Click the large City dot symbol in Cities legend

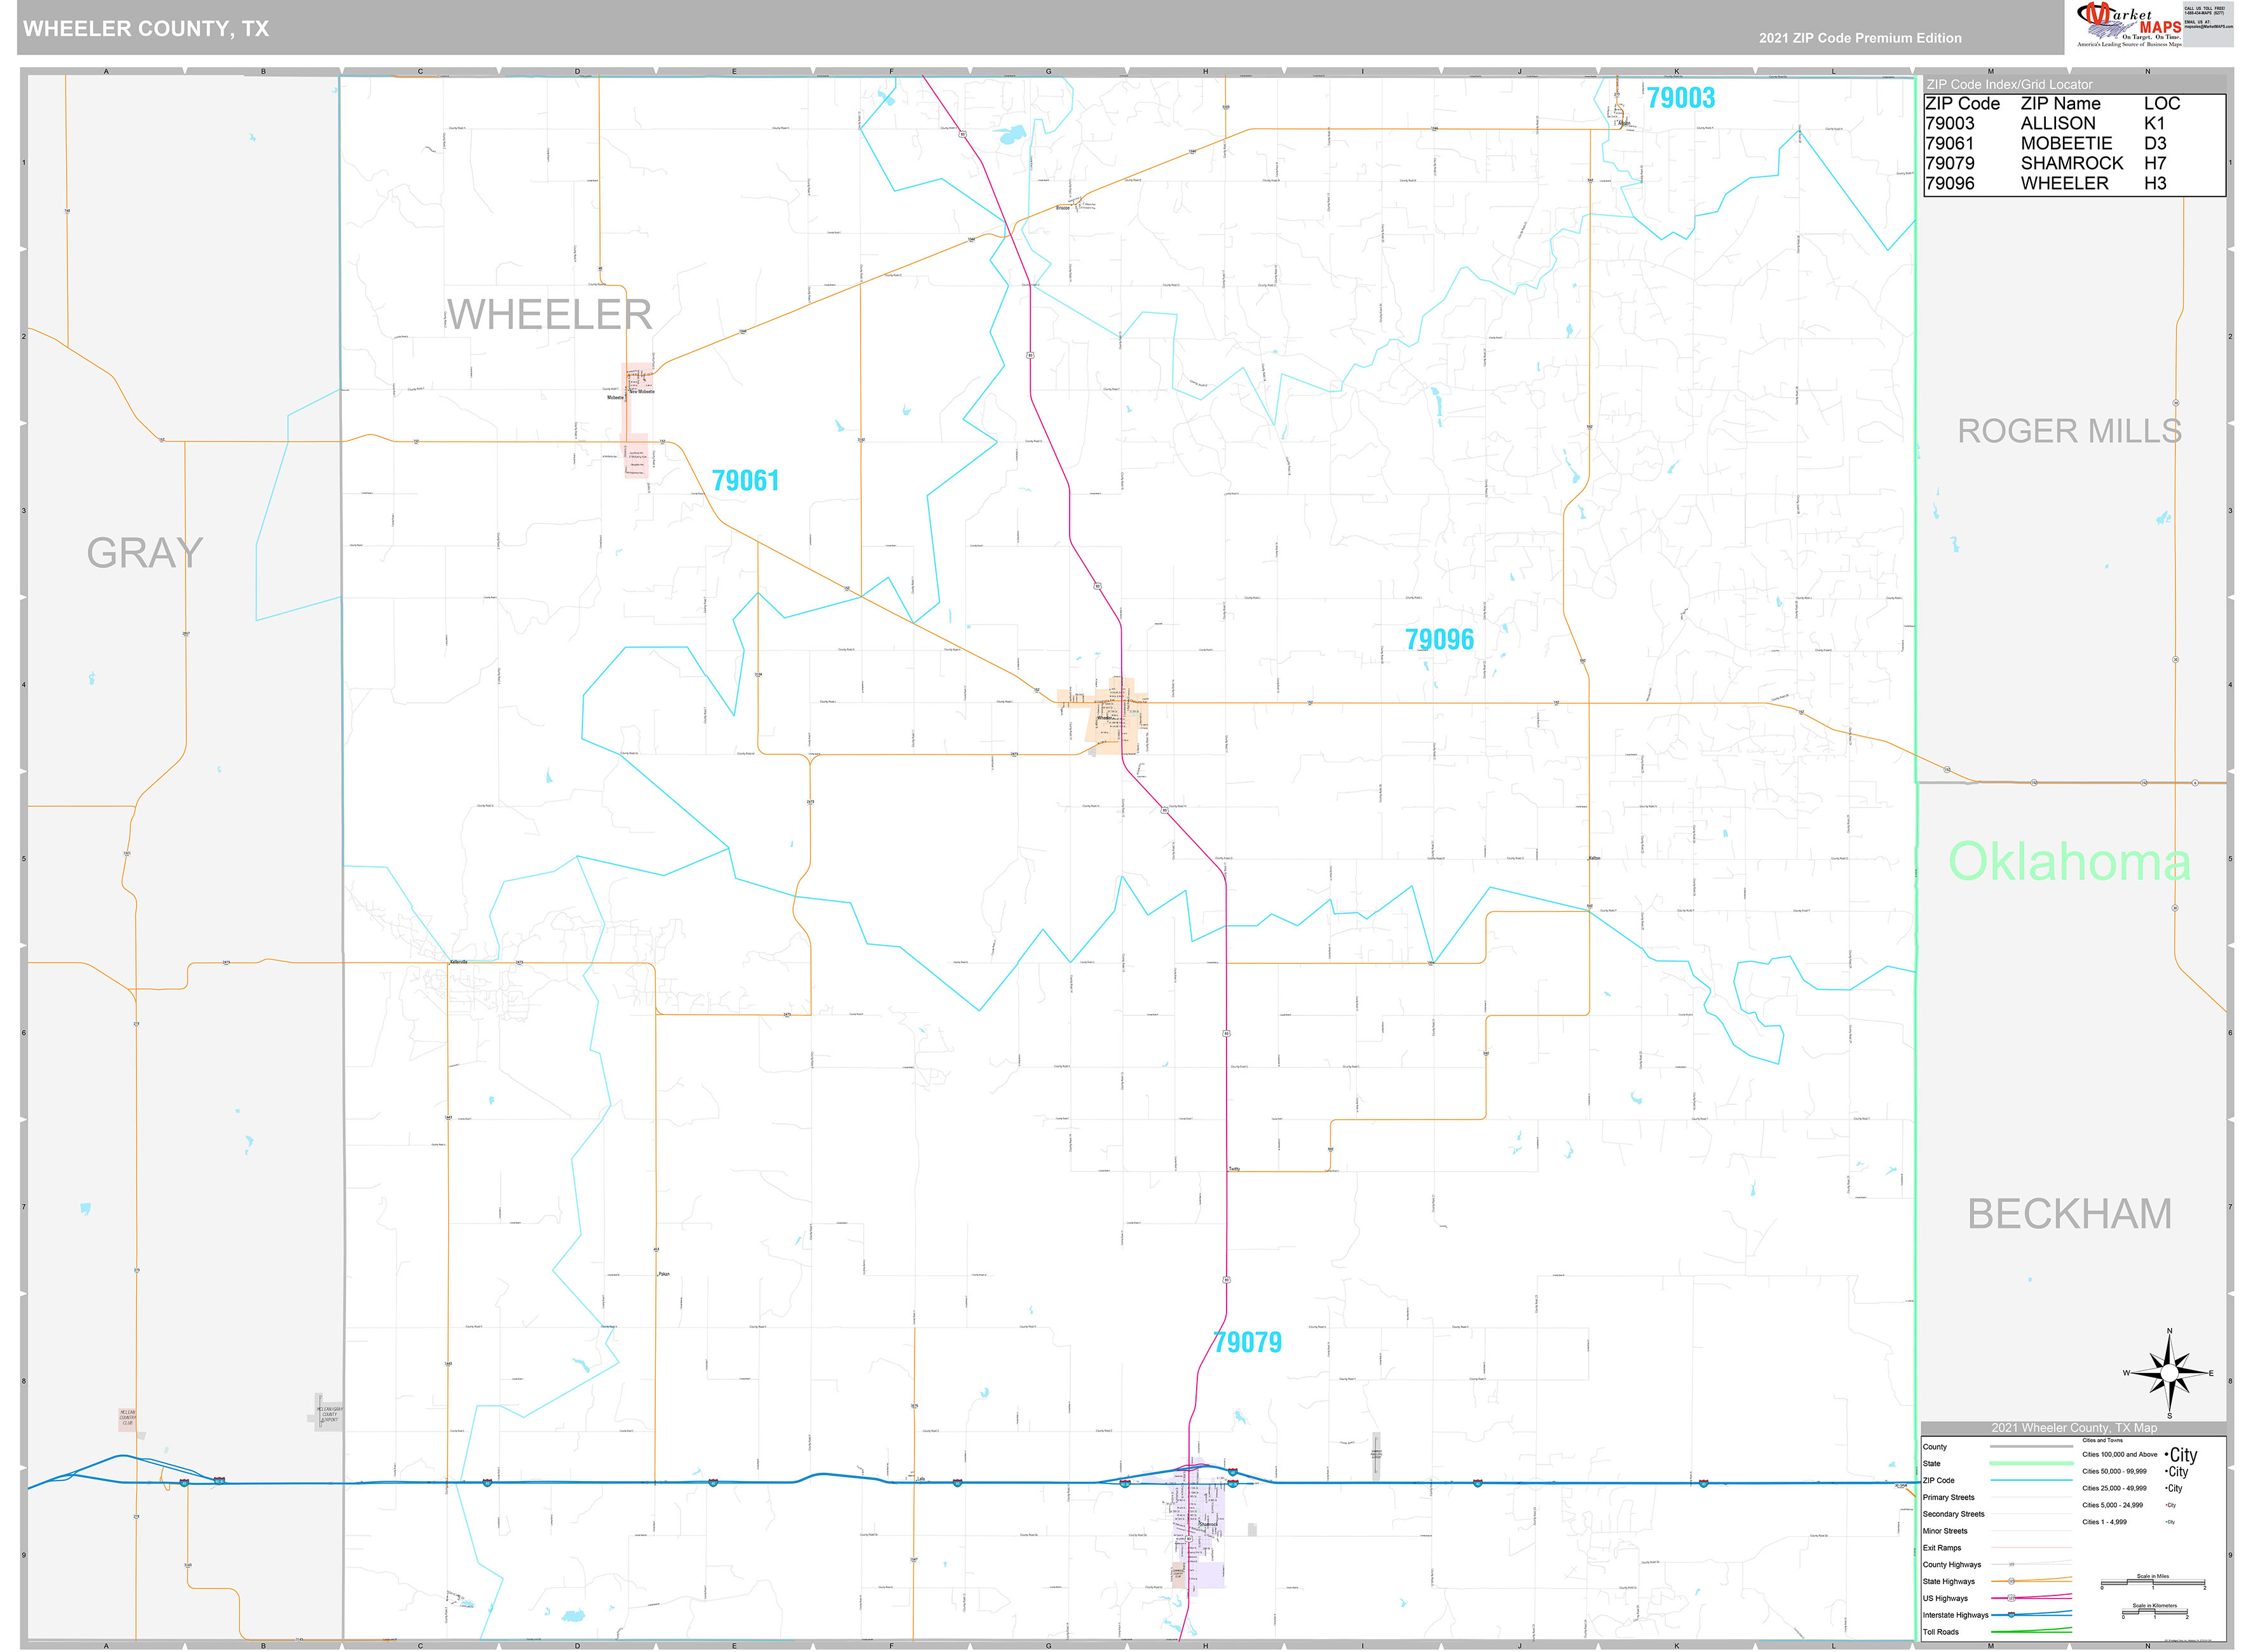click(2166, 1455)
